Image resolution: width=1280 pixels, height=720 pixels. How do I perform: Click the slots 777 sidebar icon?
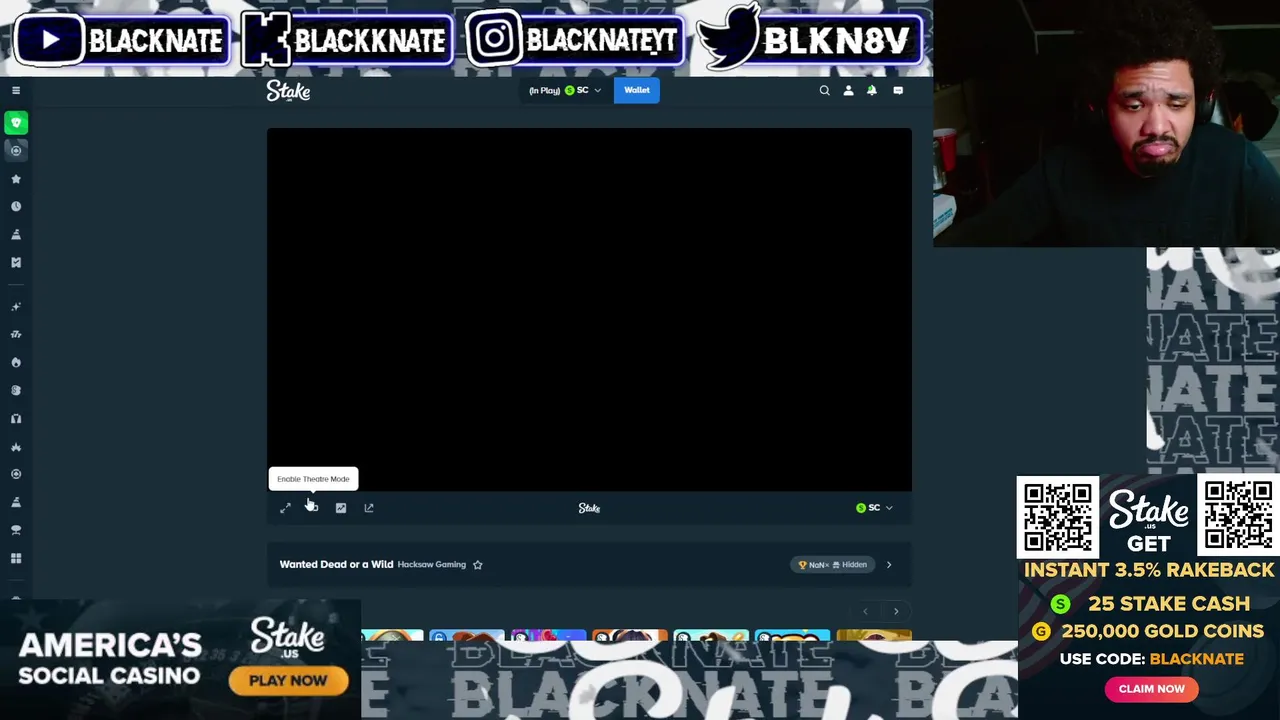coord(16,335)
